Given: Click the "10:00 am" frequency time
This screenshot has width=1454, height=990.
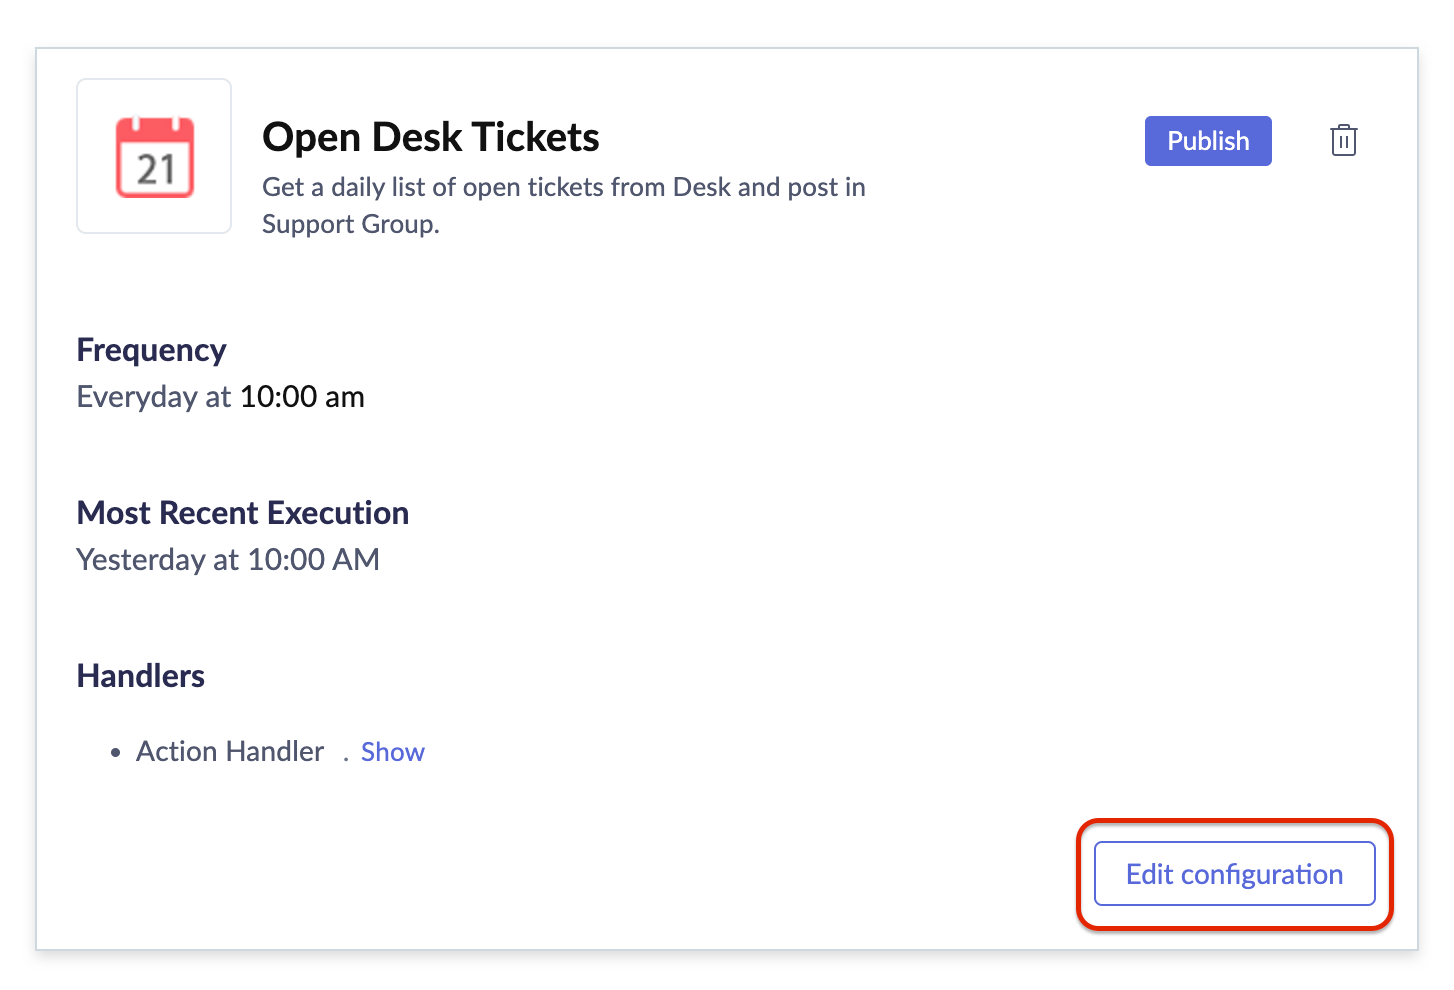Looking at the screenshot, I should click(302, 397).
